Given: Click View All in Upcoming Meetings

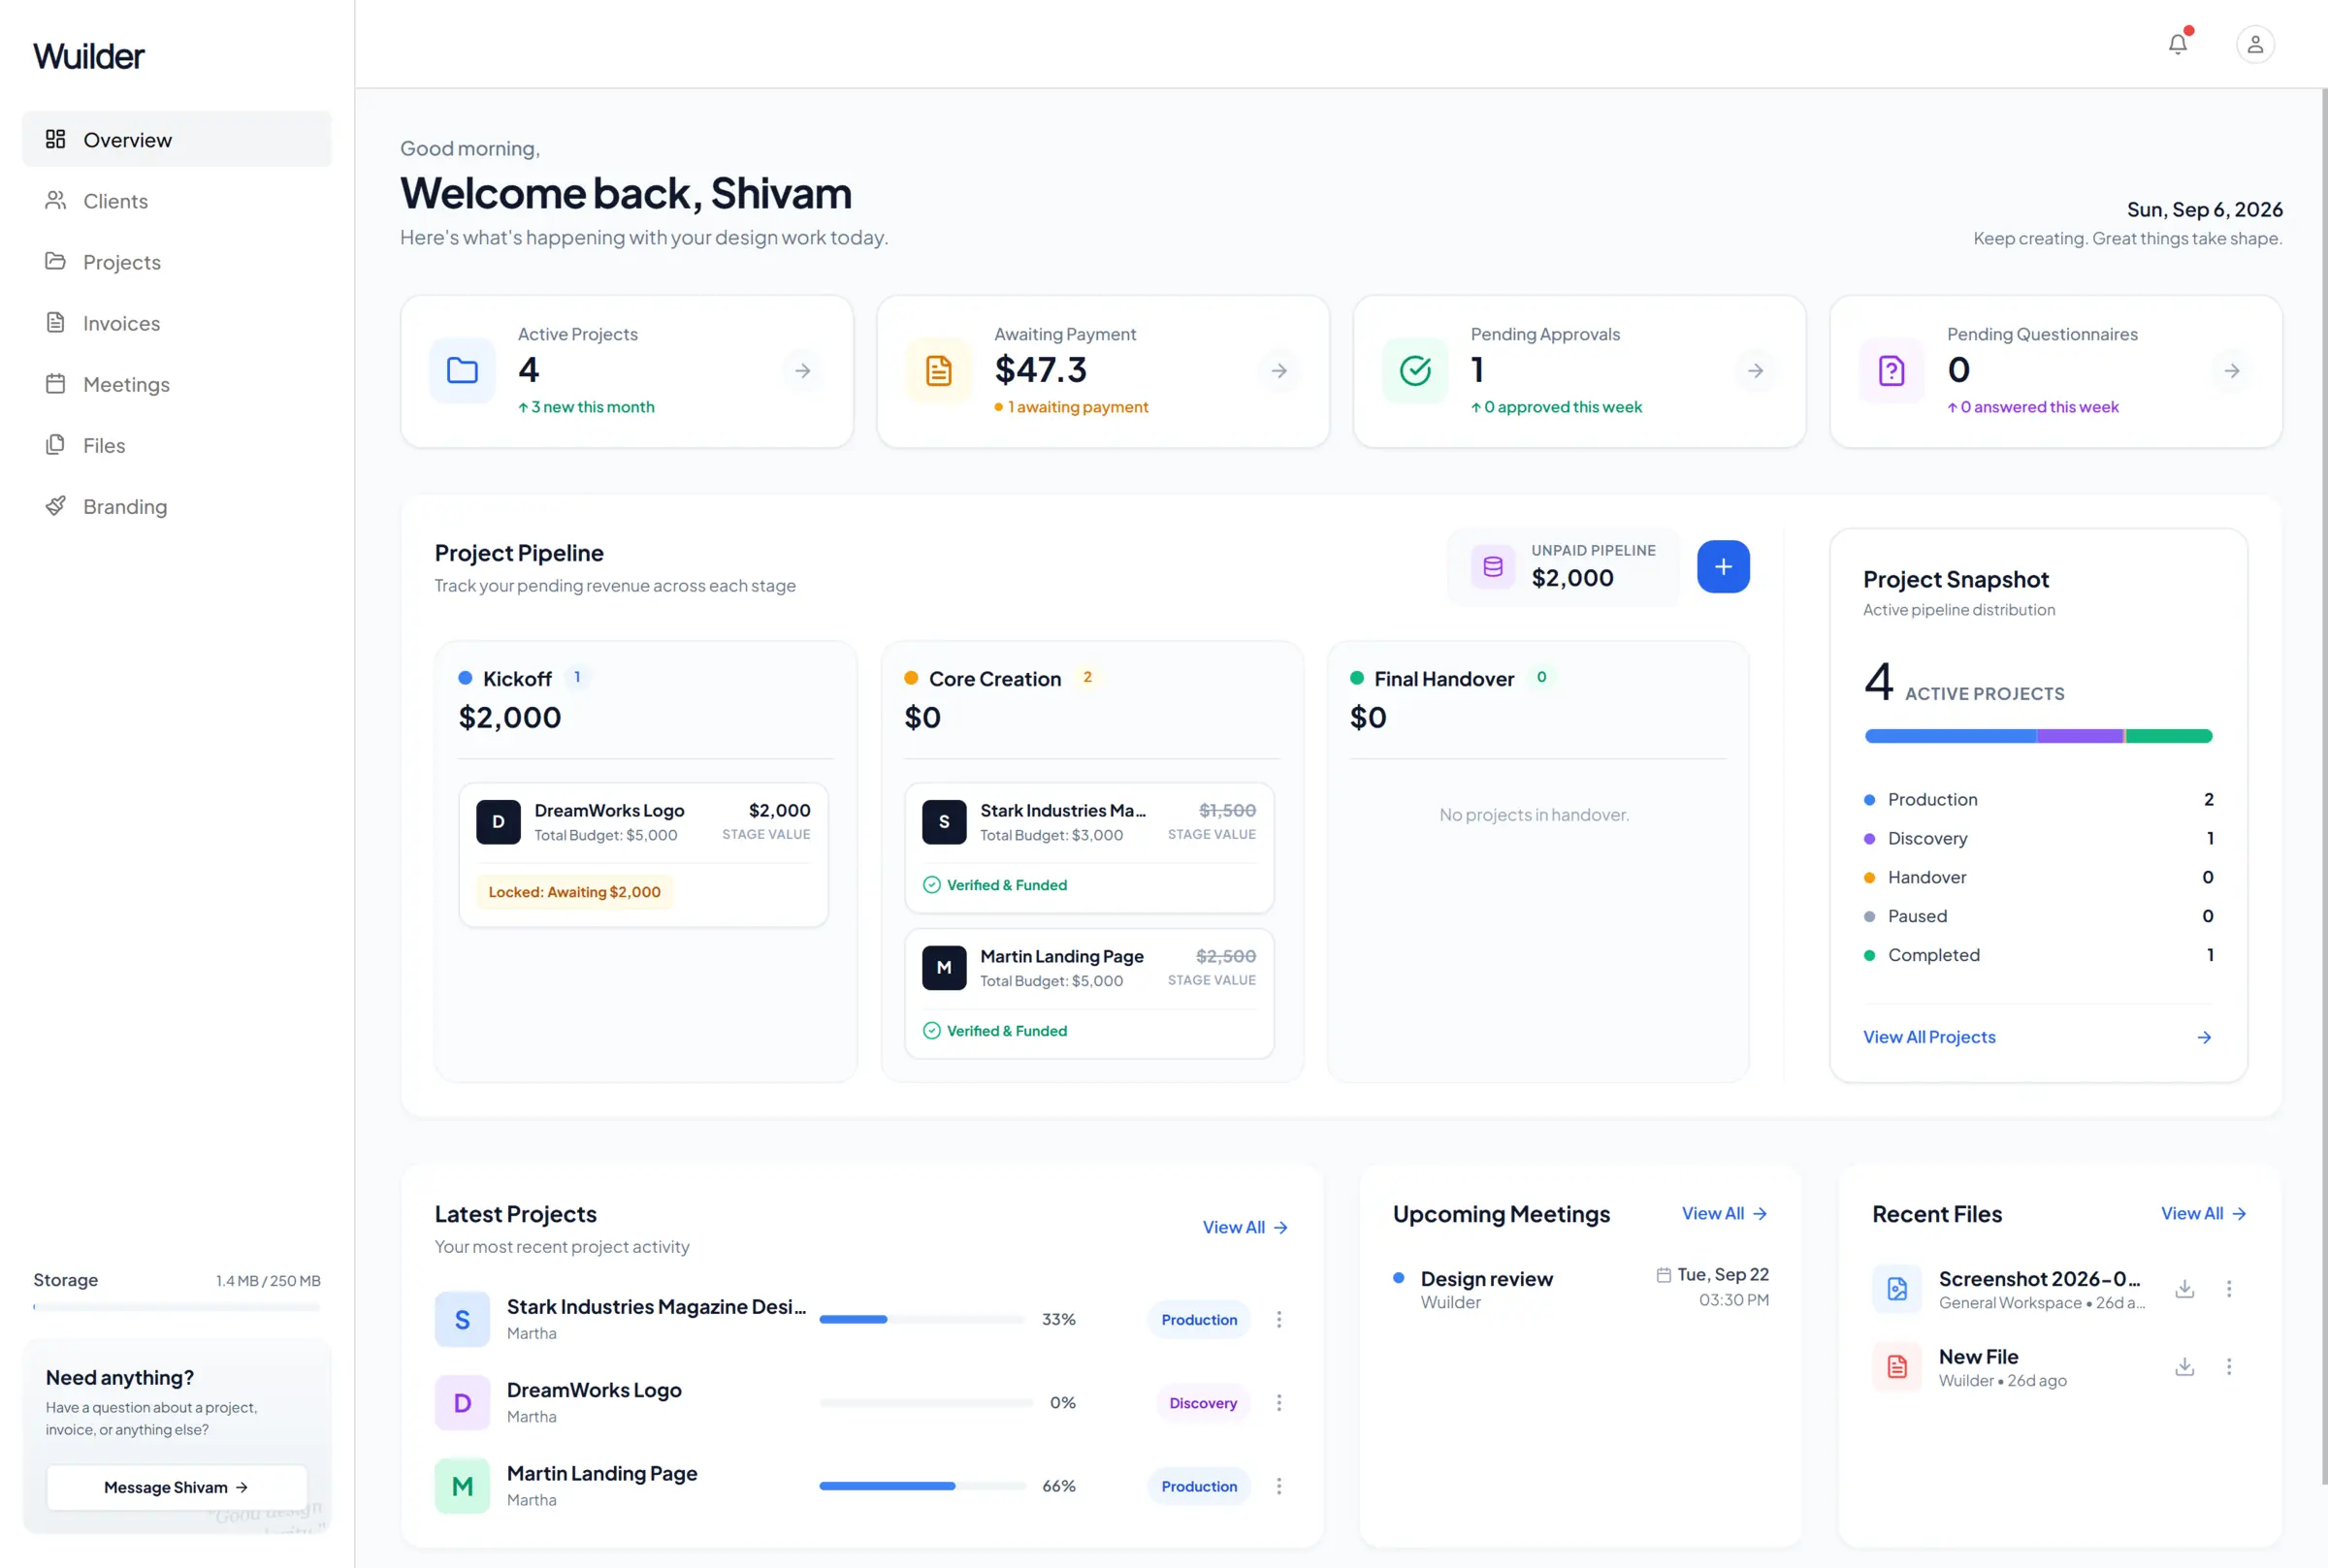Looking at the screenshot, I should coord(1724,1214).
